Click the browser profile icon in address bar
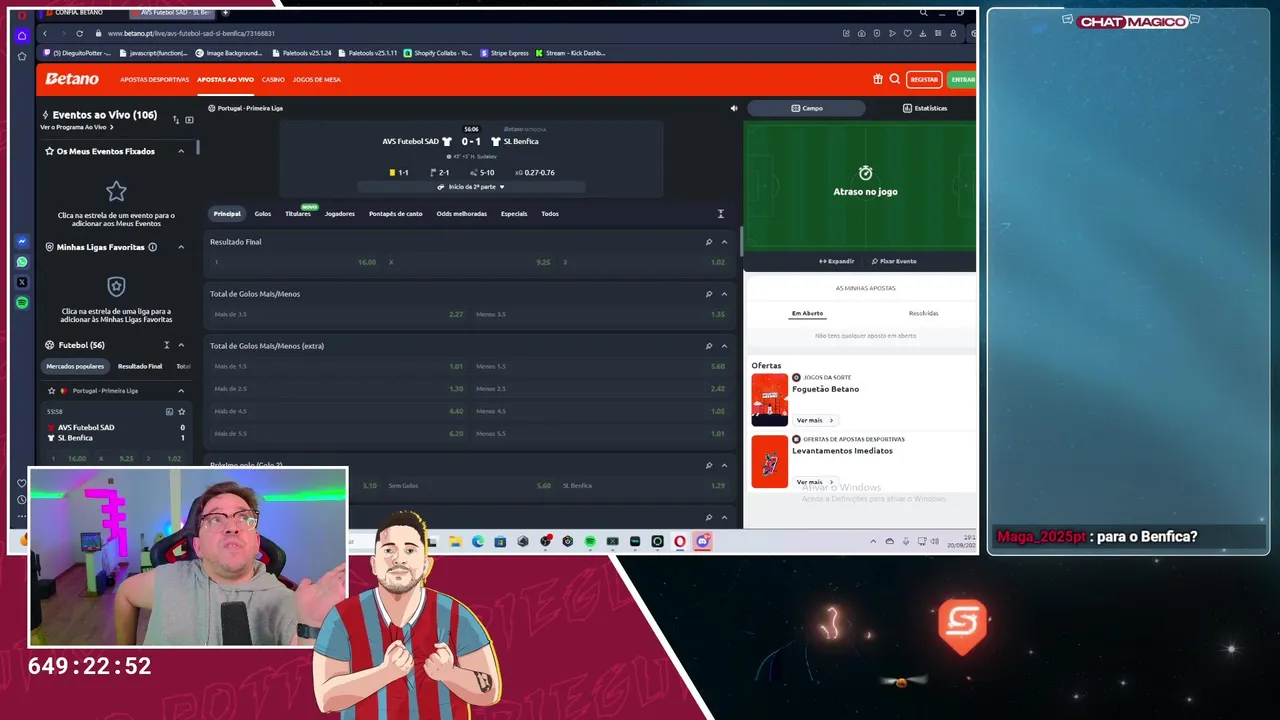The image size is (1280, 720). pyautogui.click(x=954, y=33)
